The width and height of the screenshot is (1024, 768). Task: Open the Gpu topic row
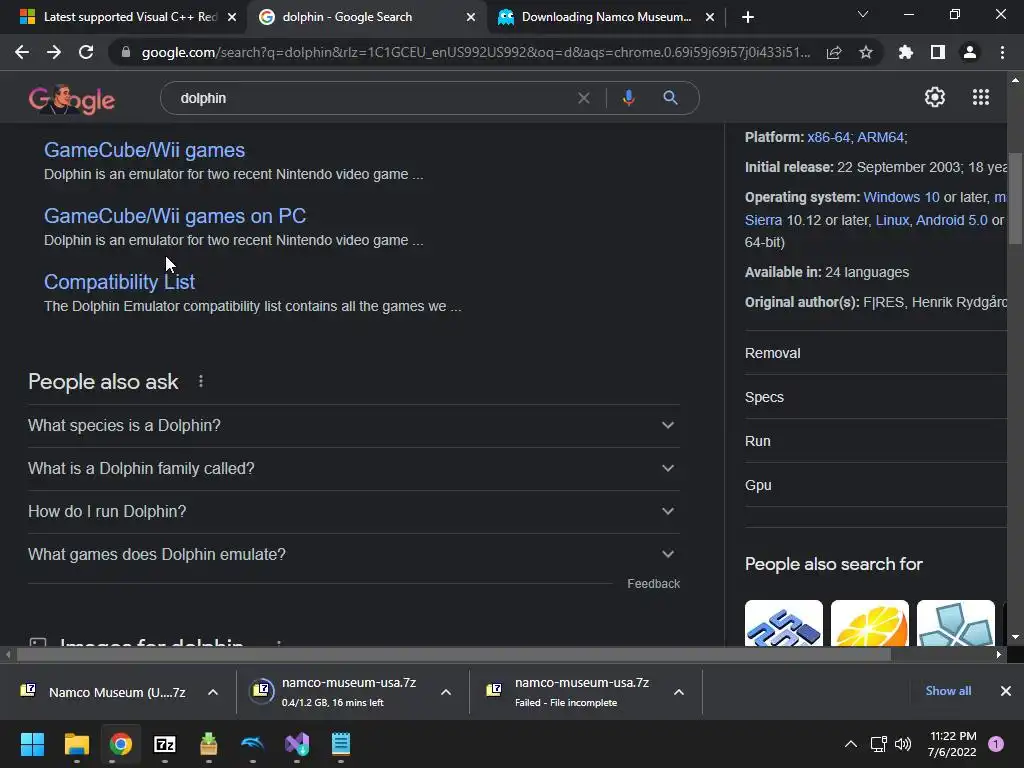(x=876, y=485)
